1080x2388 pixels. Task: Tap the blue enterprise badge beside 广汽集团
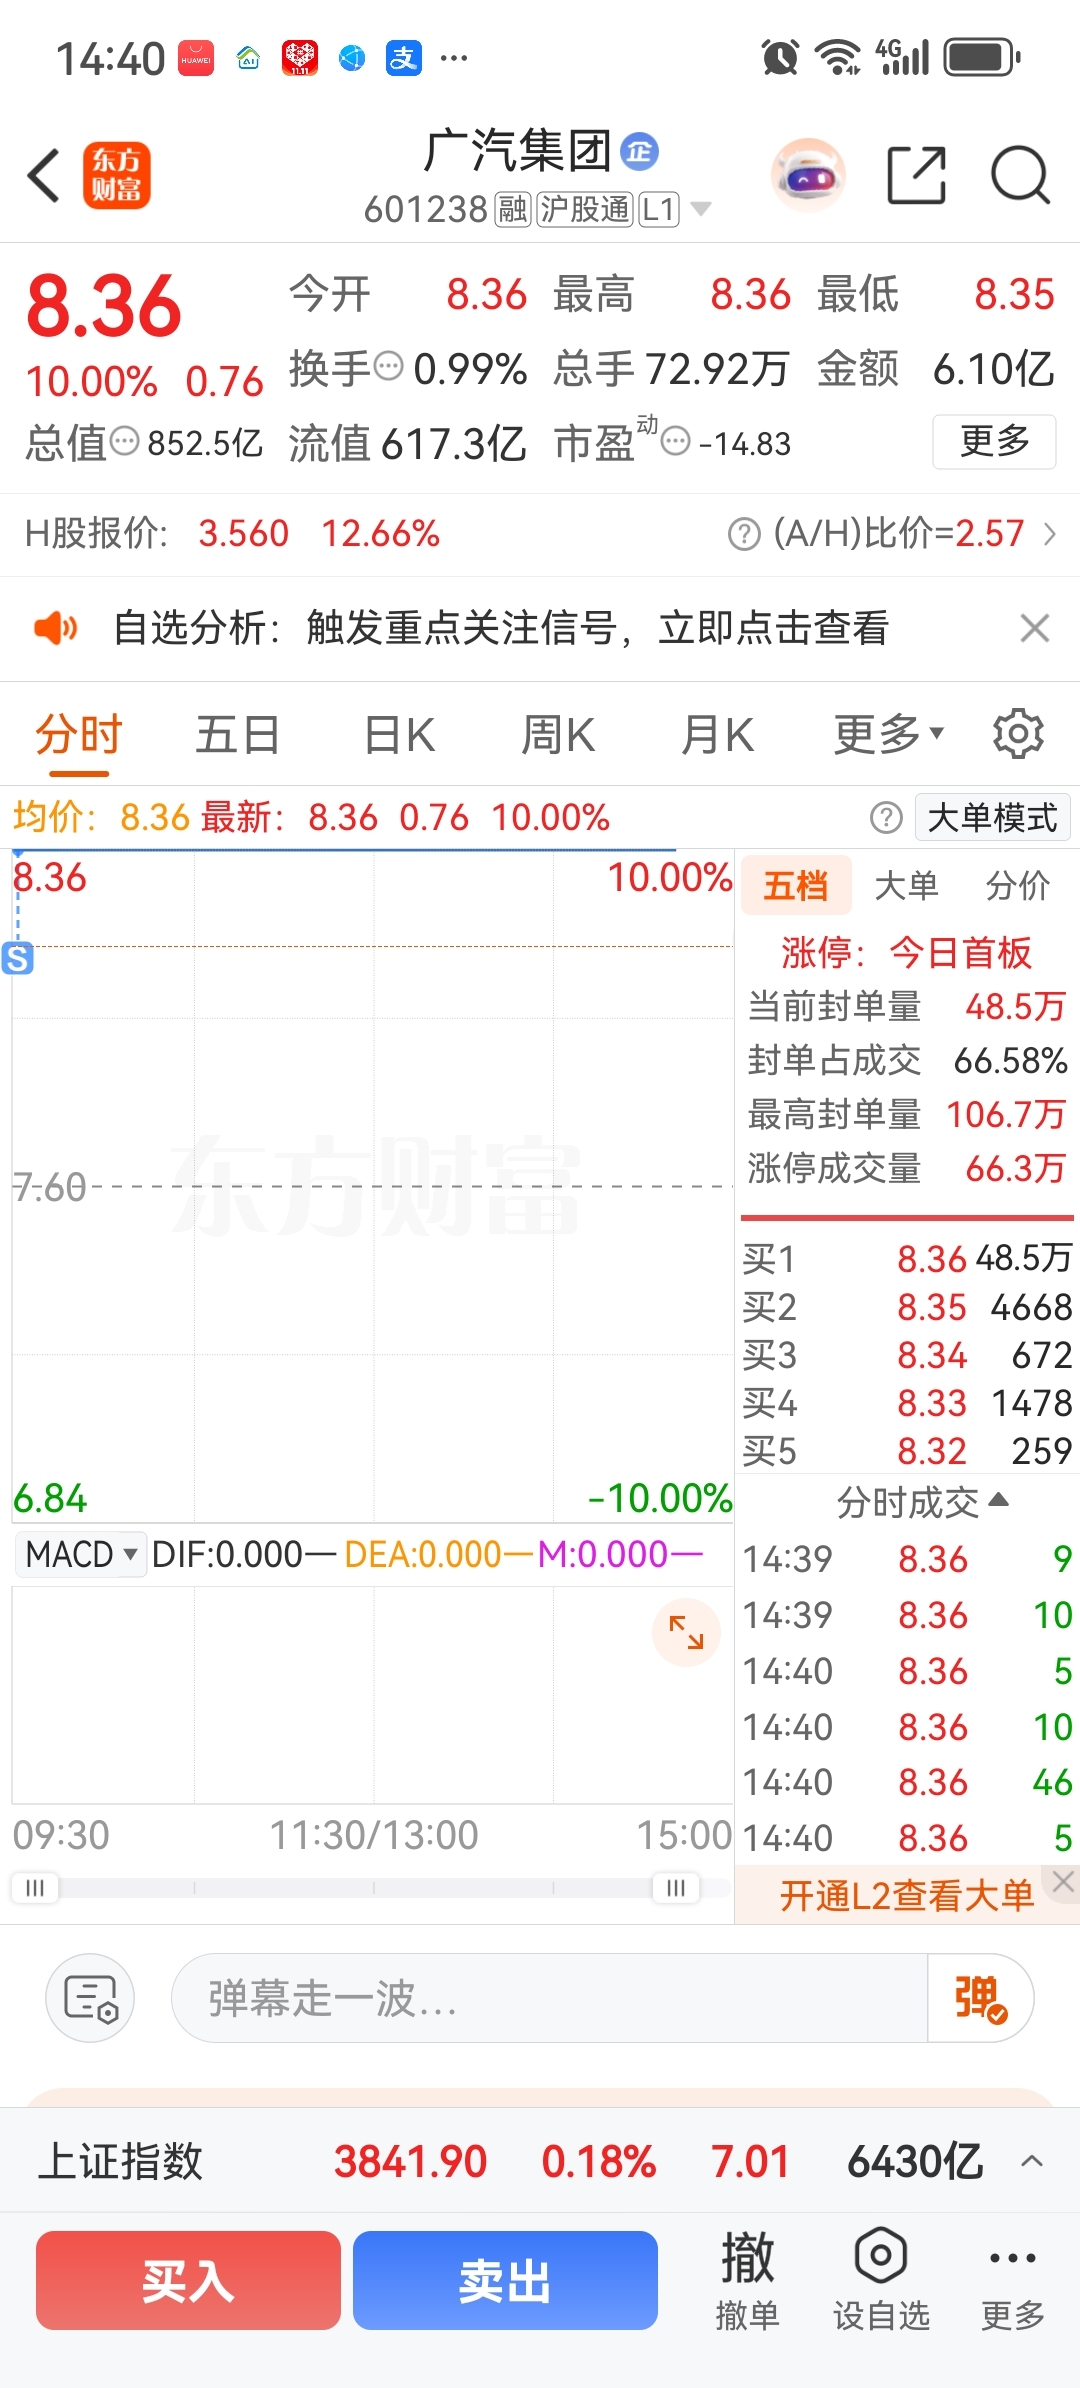point(640,151)
